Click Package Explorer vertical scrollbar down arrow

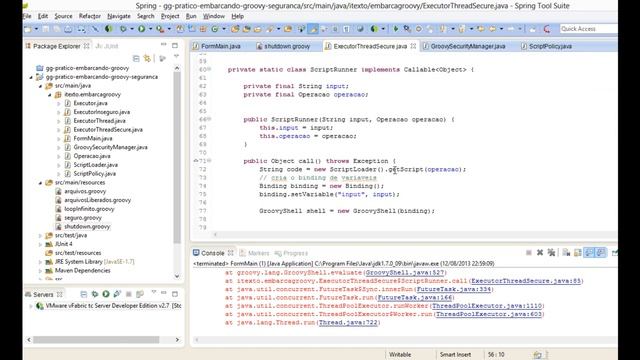[x=177, y=276]
